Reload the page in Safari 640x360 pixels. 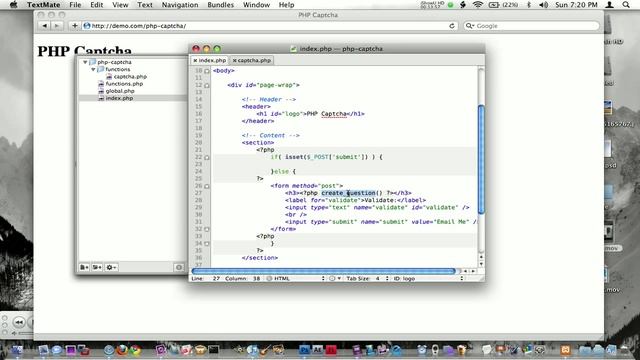[452, 26]
